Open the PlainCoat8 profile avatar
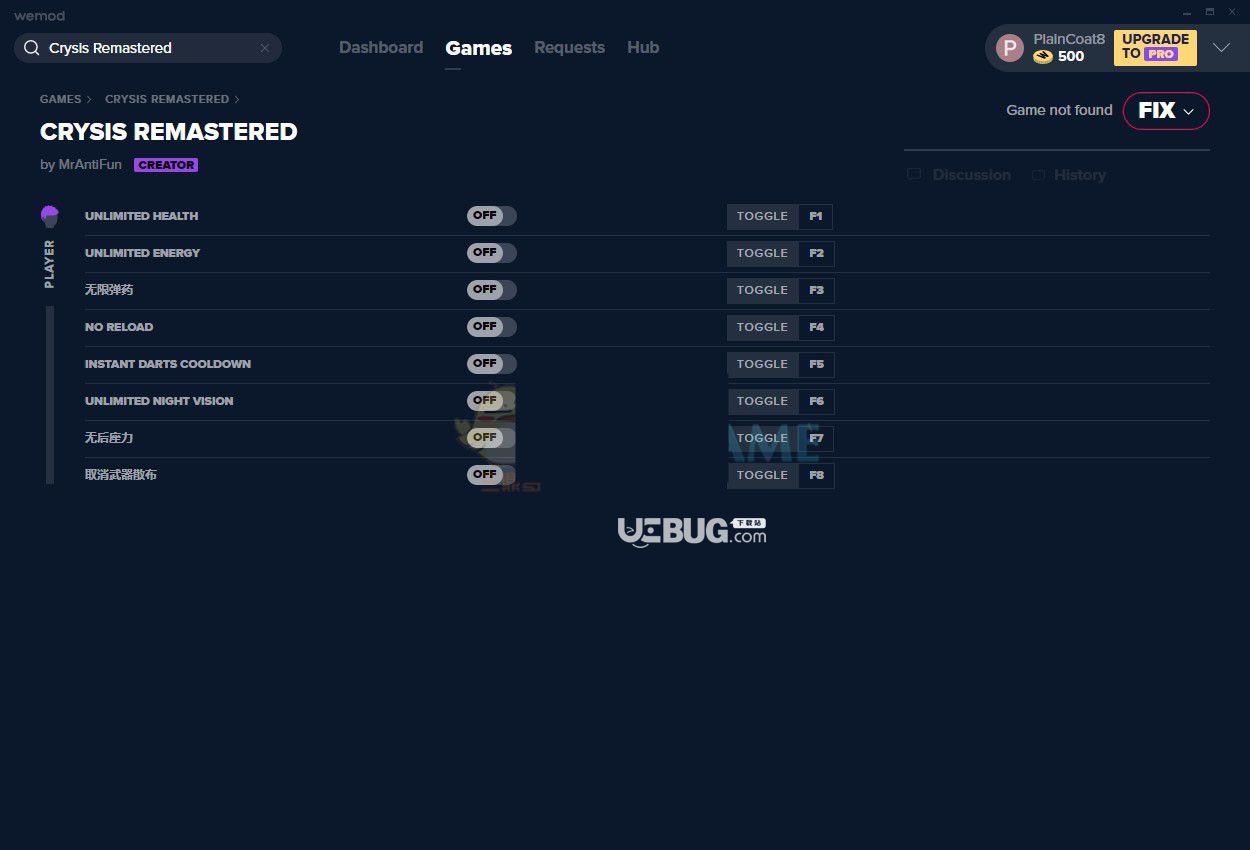Screen dimensions: 1250x850 tap(1010, 48)
